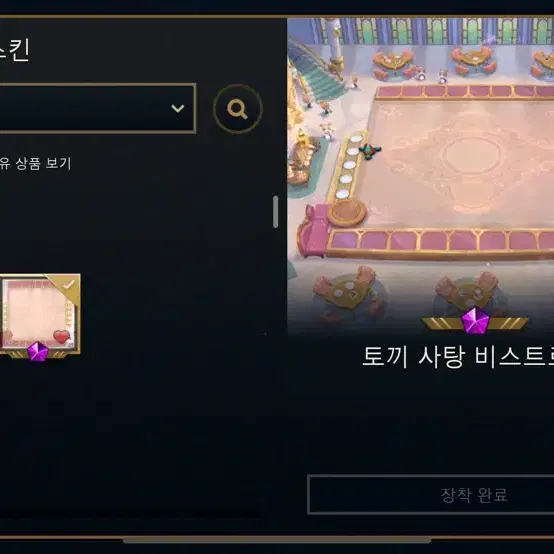Click the purple rarity gem below the large preview
Screen dimensions: 554x554
[x=475, y=320]
